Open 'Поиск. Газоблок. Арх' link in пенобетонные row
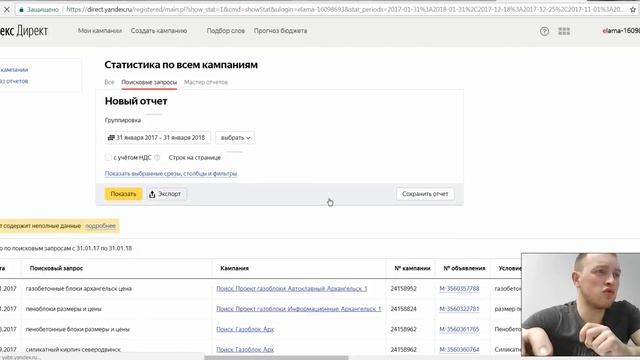Screen dimensions: 640x360 click(245, 329)
